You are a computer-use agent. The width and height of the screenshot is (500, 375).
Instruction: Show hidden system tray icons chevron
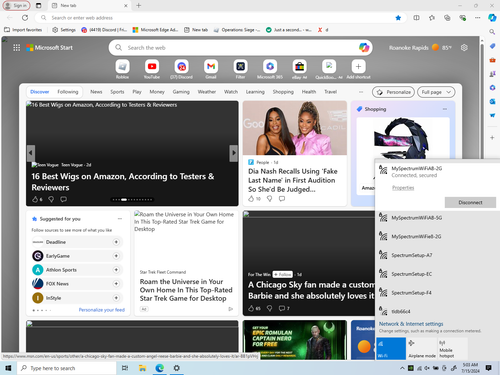coord(402,368)
